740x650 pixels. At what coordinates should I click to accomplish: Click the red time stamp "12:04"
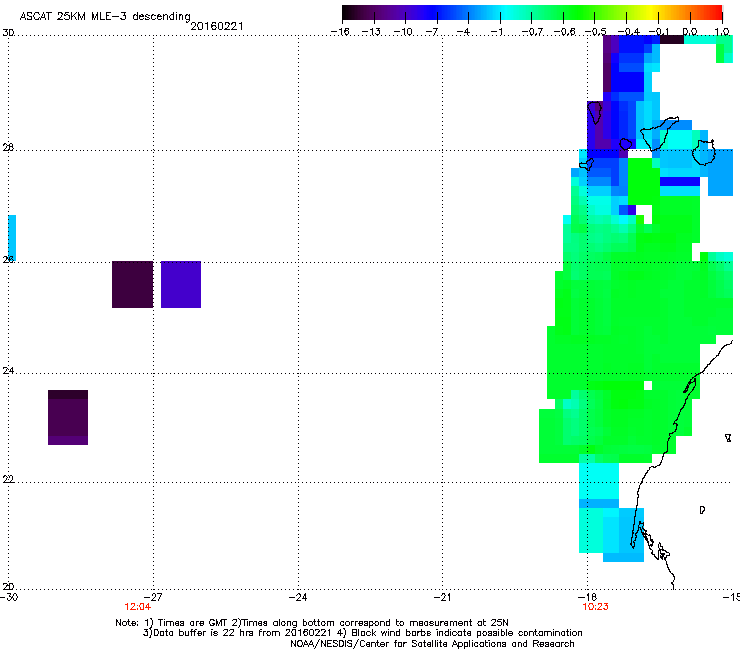point(137,607)
